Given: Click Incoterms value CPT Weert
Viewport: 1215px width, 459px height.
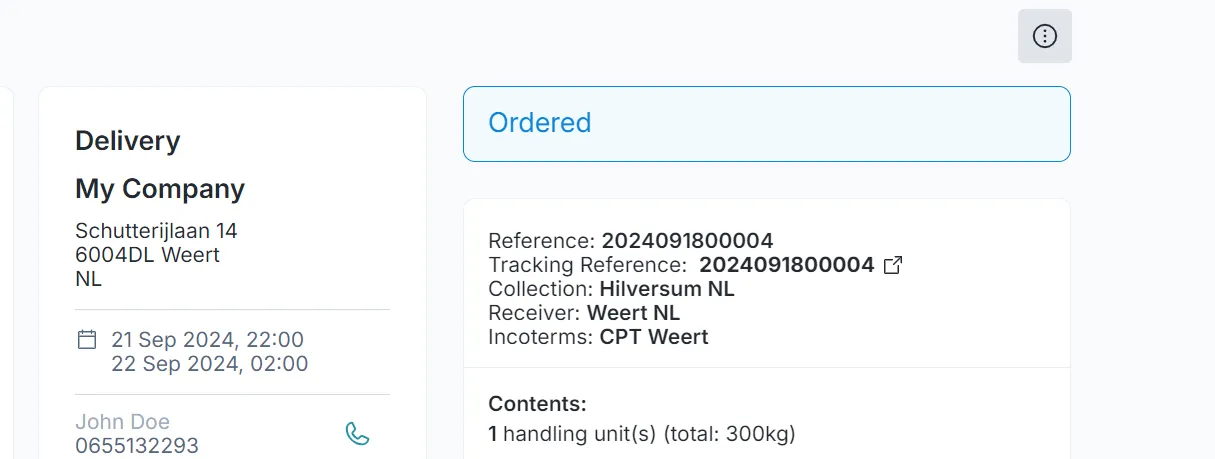Looking at the screenshot, I should [654, 337].
